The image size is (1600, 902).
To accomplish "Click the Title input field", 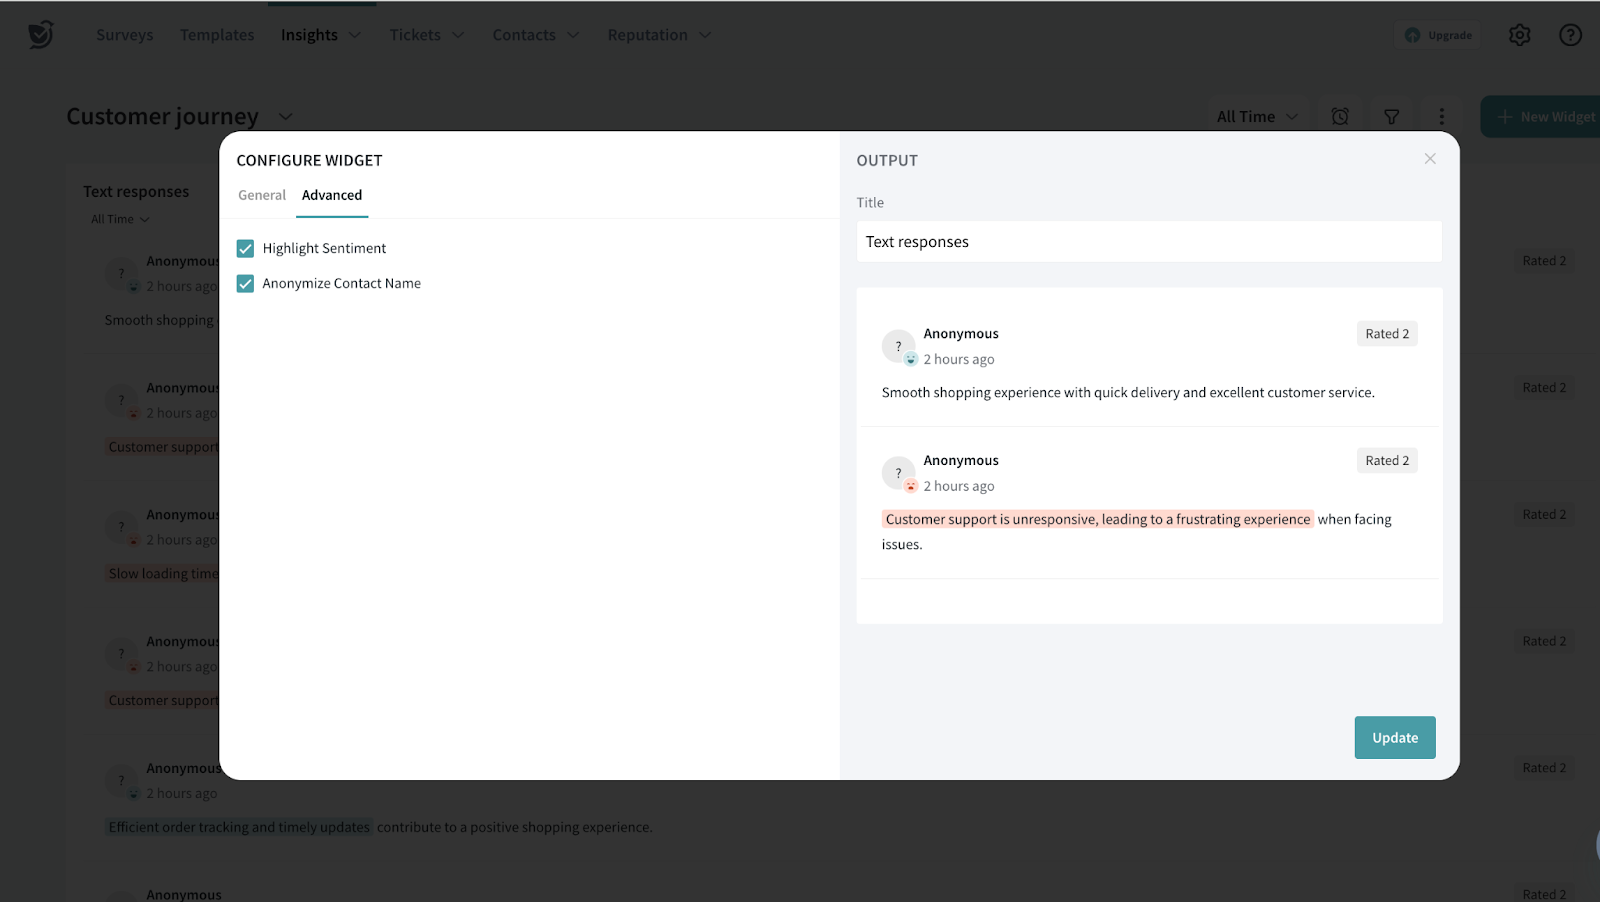I will [x=1148, y=242].
